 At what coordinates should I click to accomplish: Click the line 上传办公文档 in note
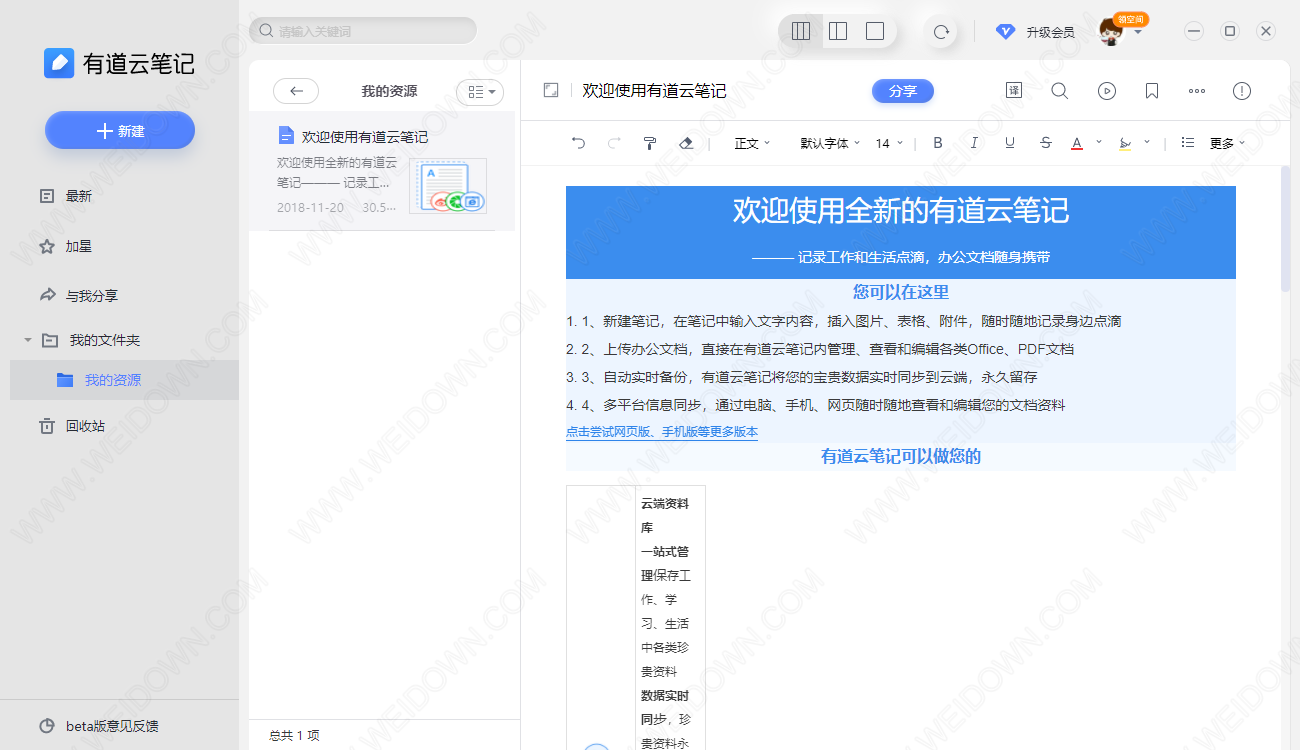[820, 349]
